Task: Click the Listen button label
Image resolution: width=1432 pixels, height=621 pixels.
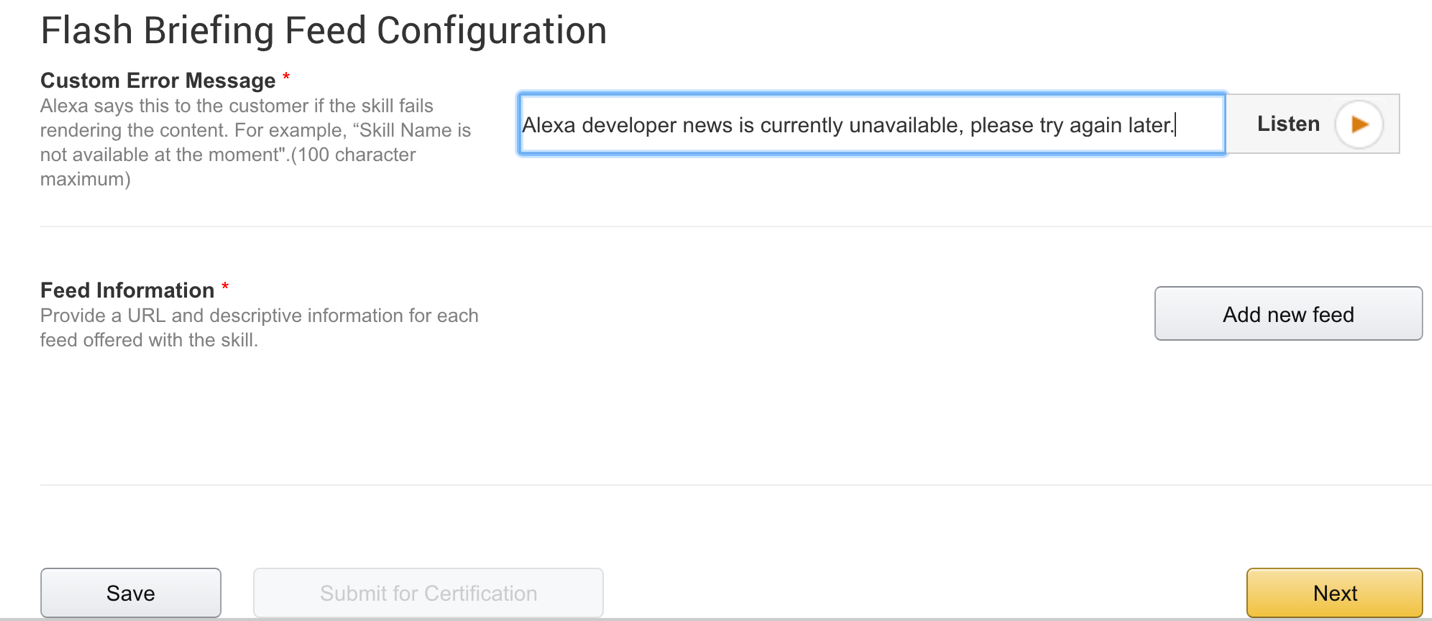Action: pos(1288,124)
